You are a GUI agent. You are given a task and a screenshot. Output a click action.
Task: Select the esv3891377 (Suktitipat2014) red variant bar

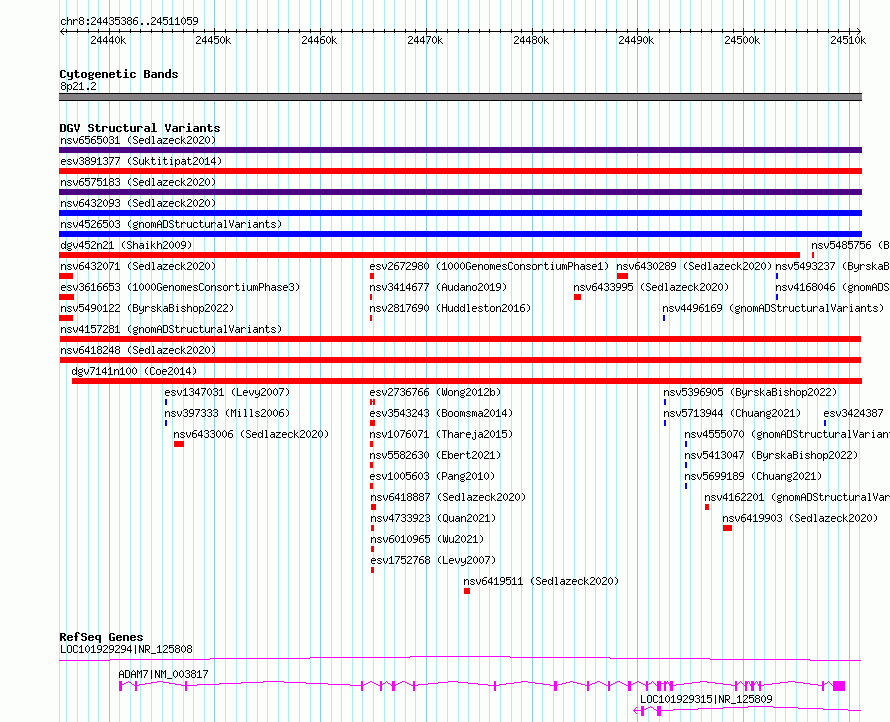(x=460, y=171)
